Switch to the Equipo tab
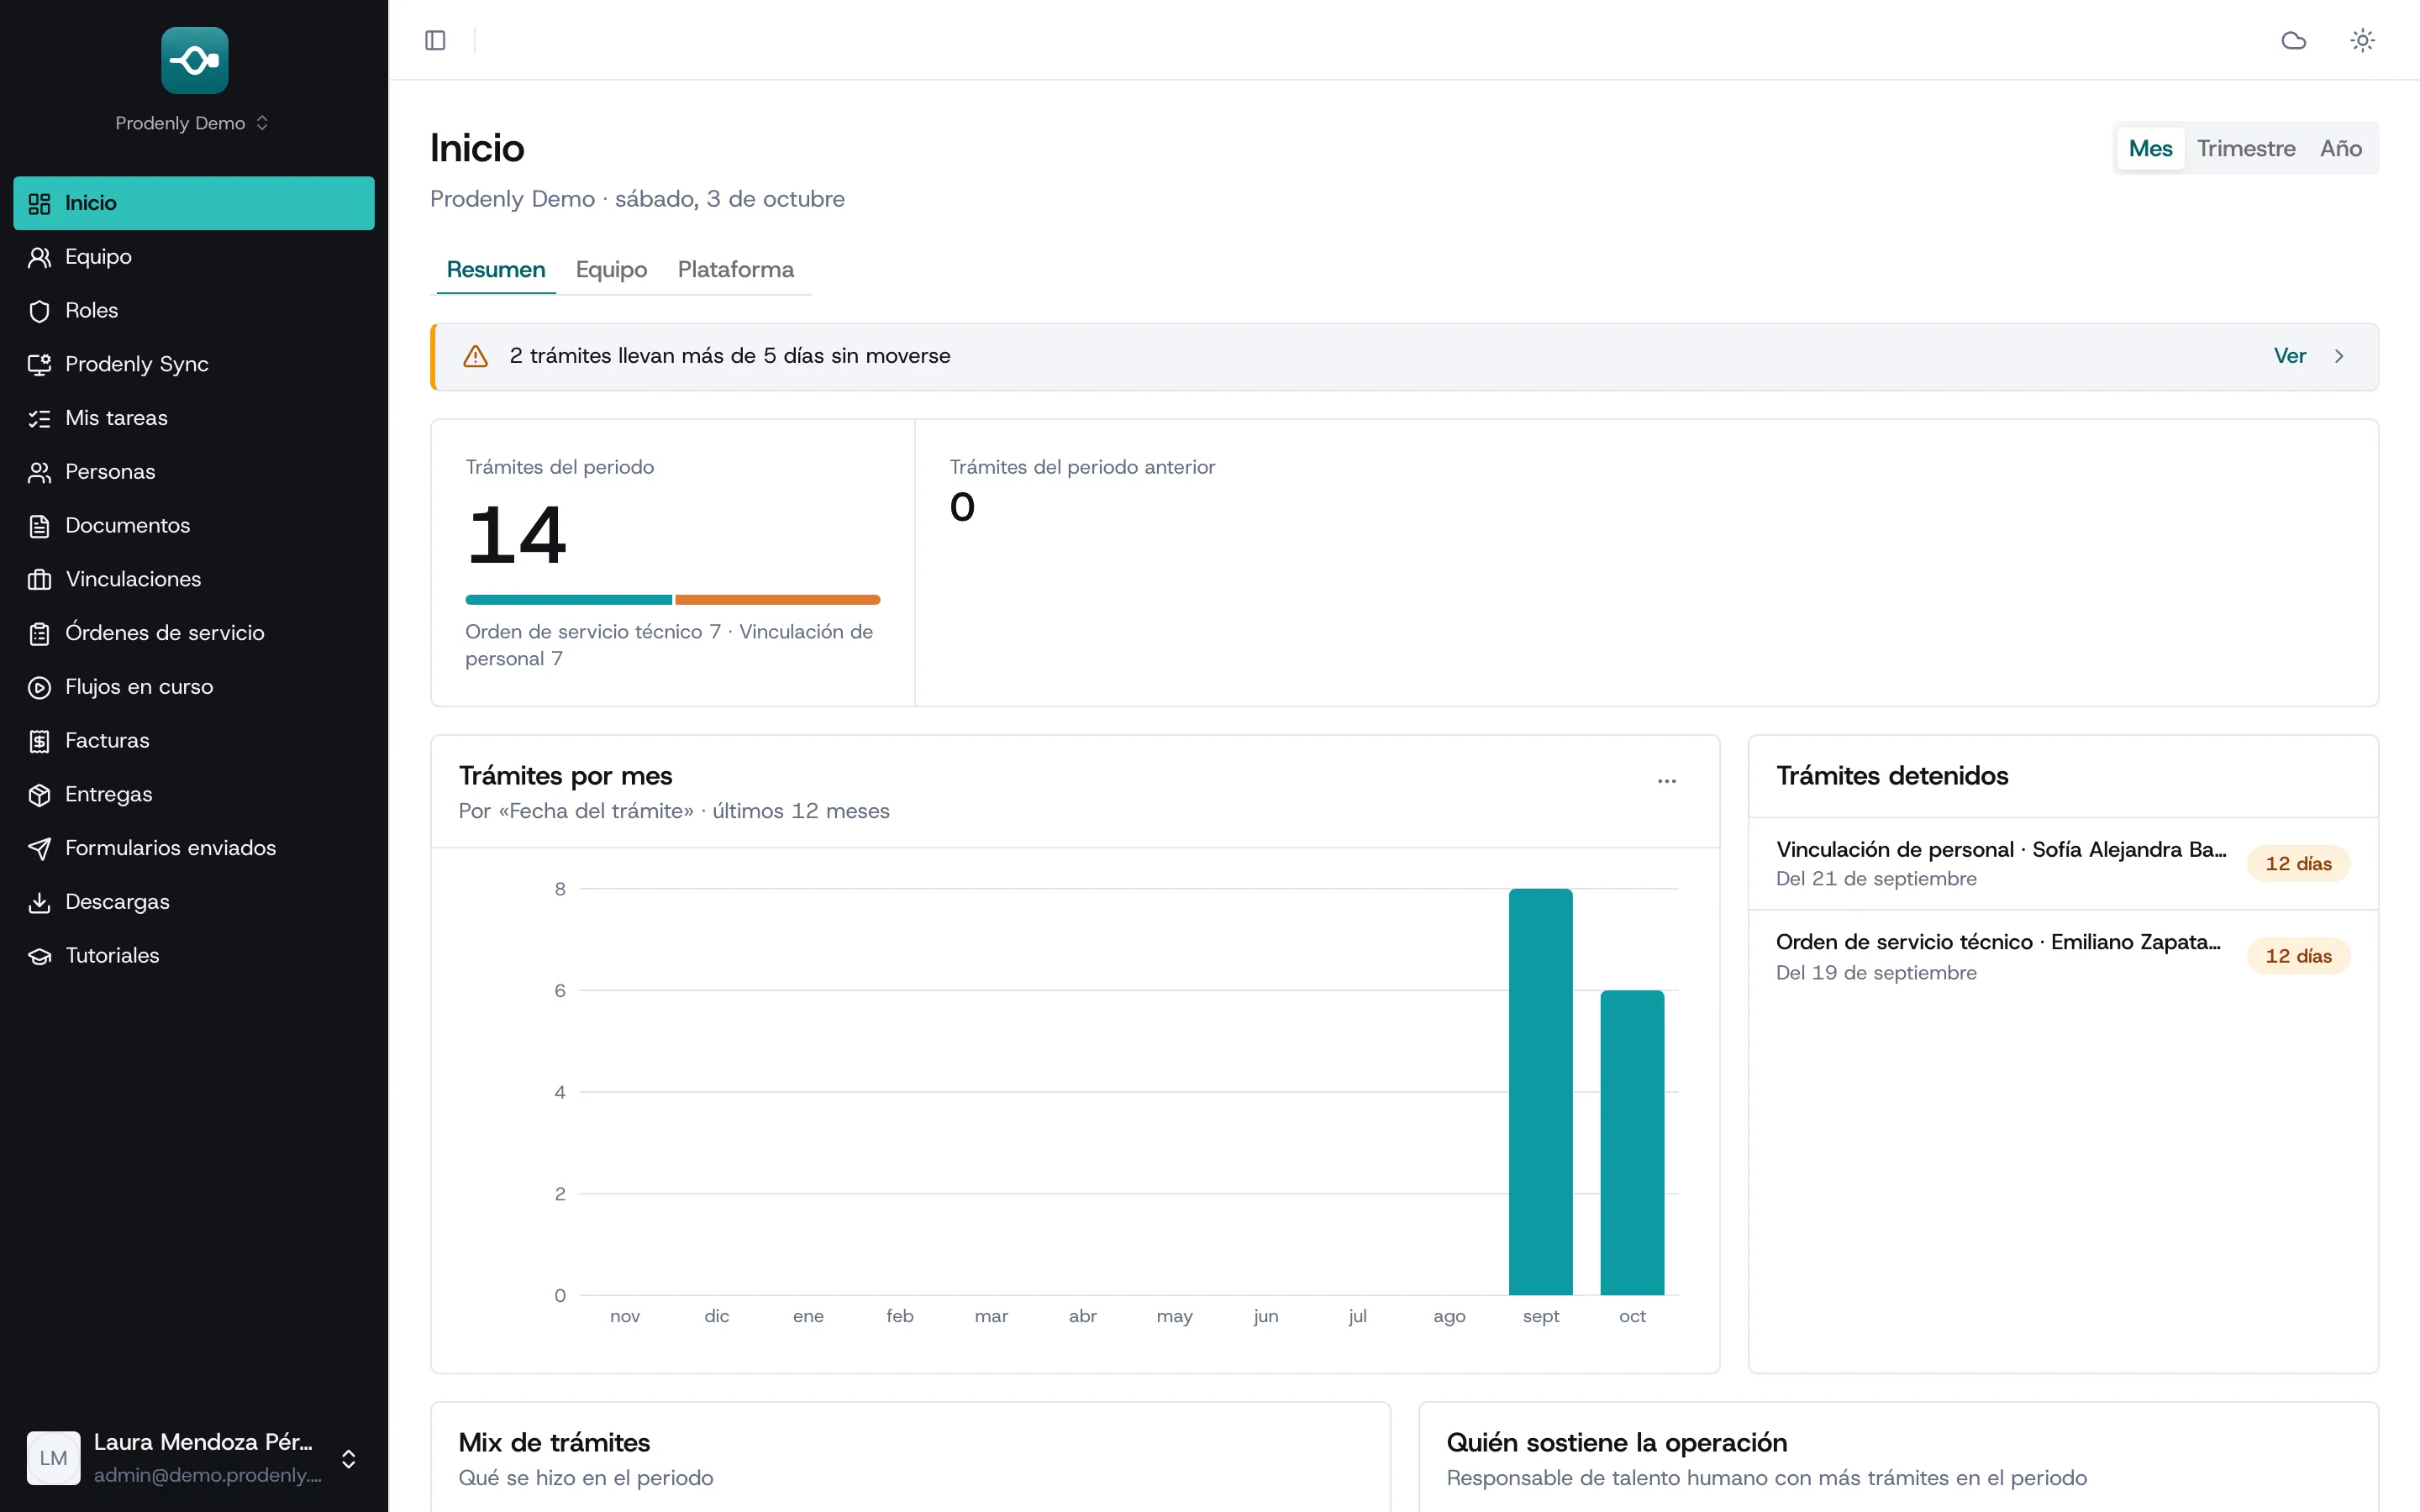 pos(611,270)
